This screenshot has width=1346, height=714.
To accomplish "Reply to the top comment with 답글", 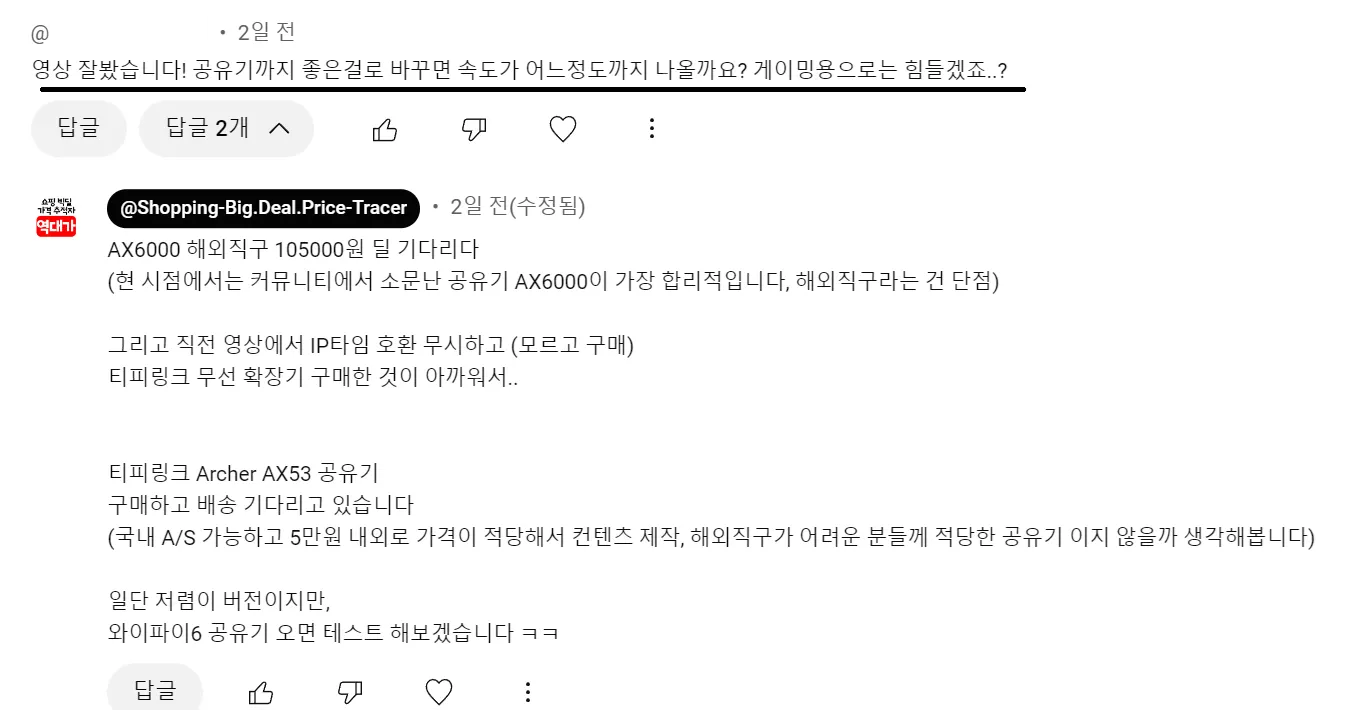I will click(79, 128).
